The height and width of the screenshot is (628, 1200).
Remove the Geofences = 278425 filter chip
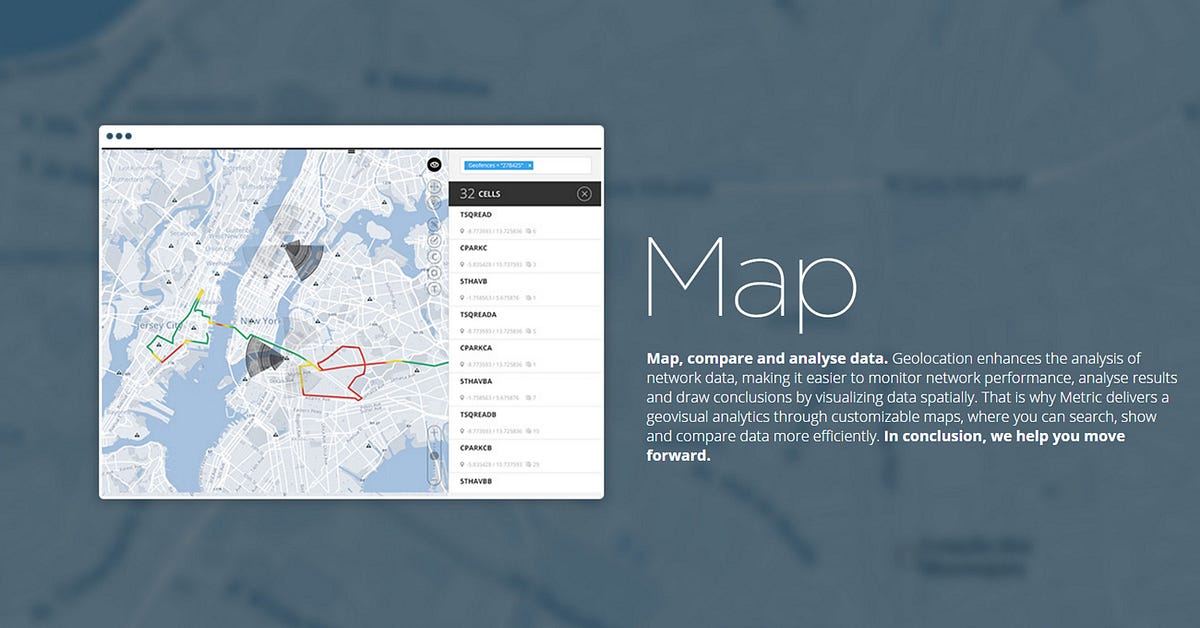coord(530,165)
